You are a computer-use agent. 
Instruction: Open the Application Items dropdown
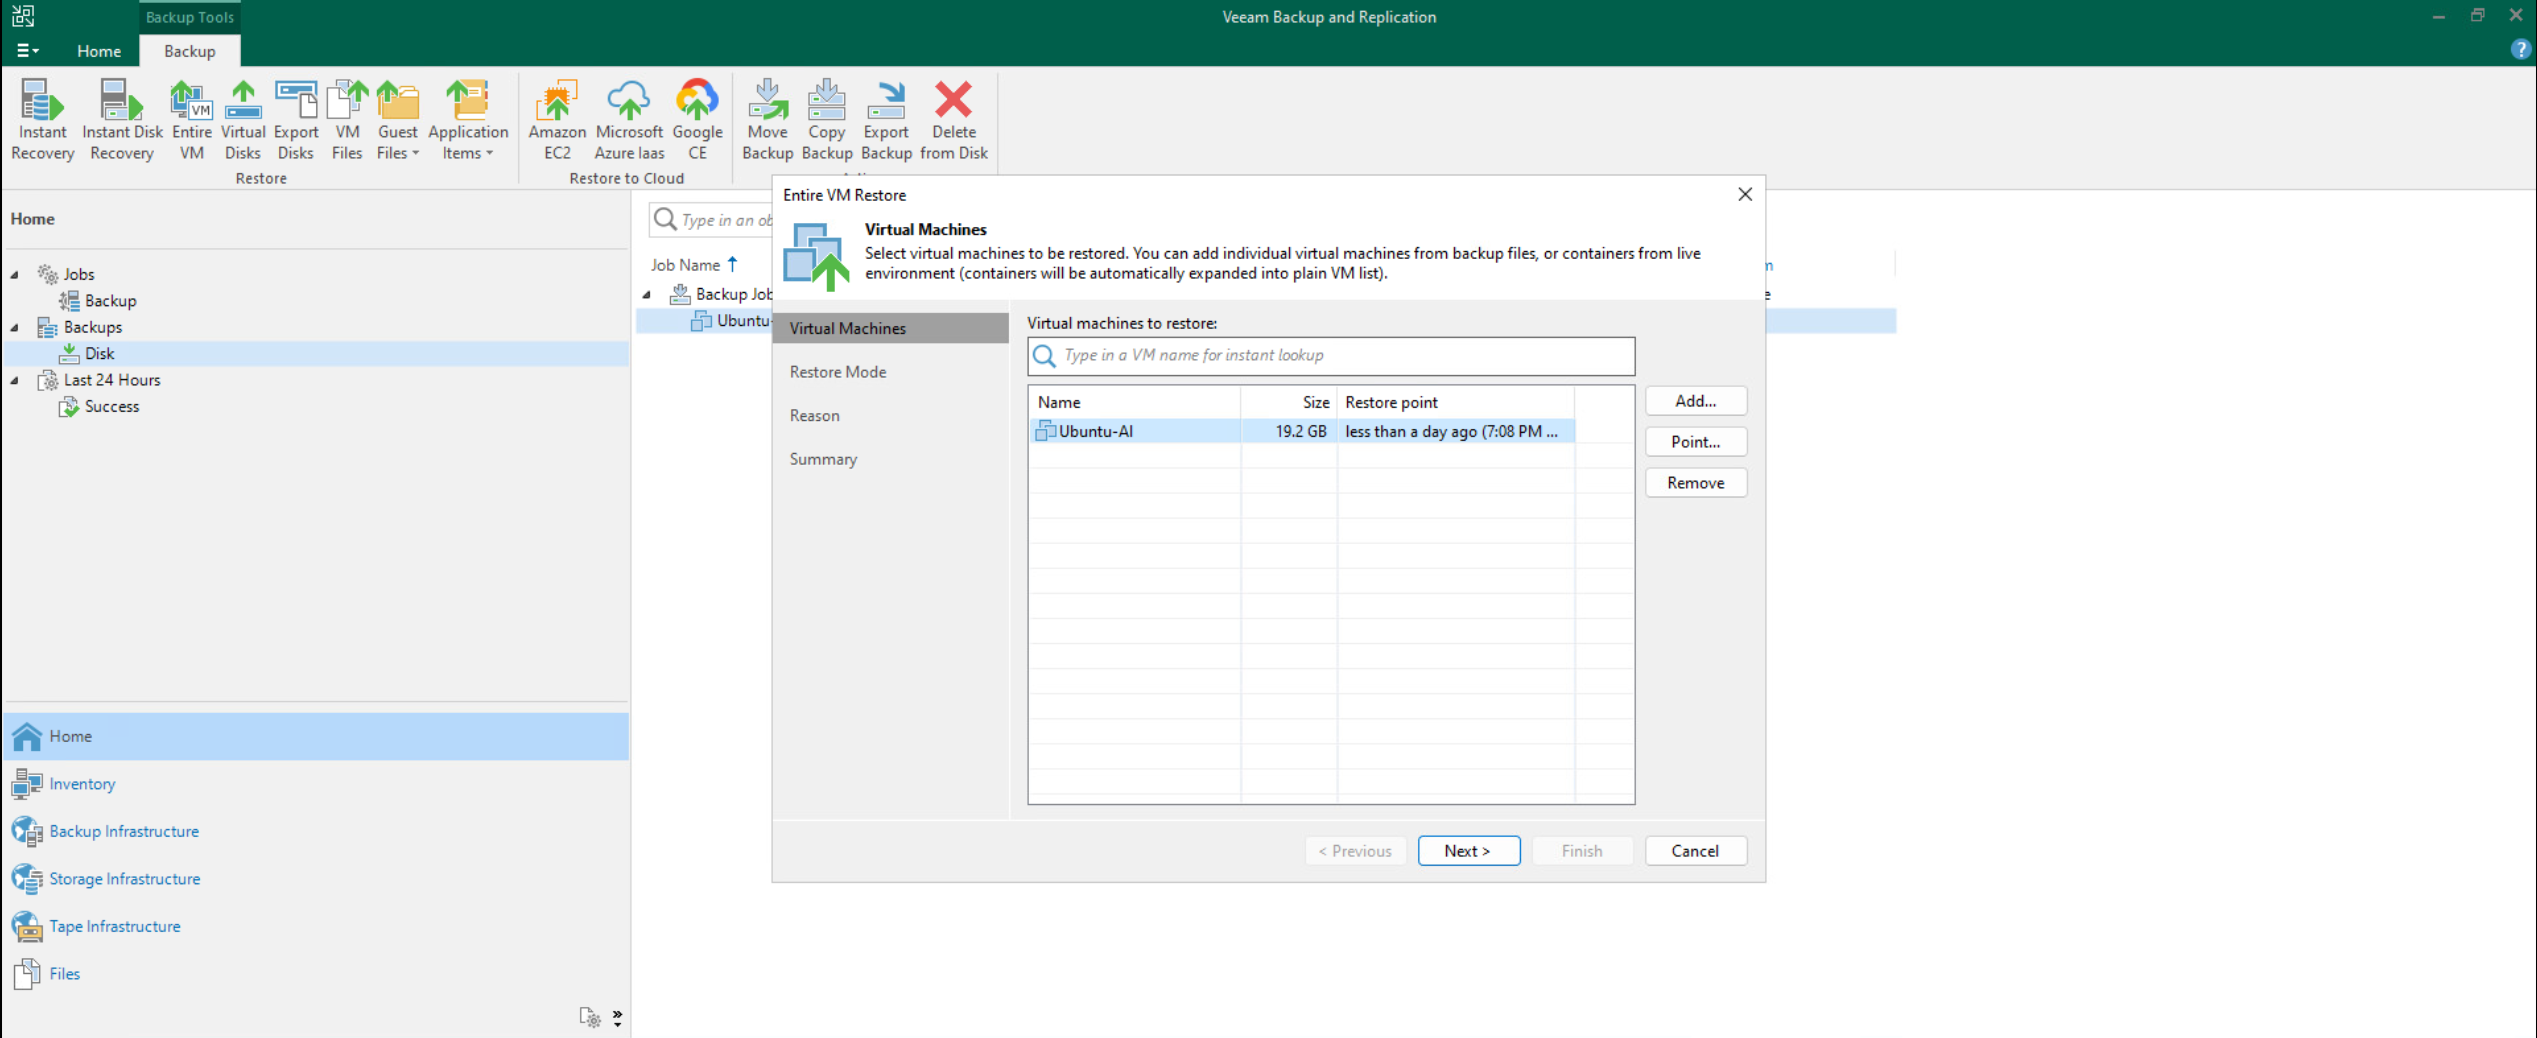468,120
